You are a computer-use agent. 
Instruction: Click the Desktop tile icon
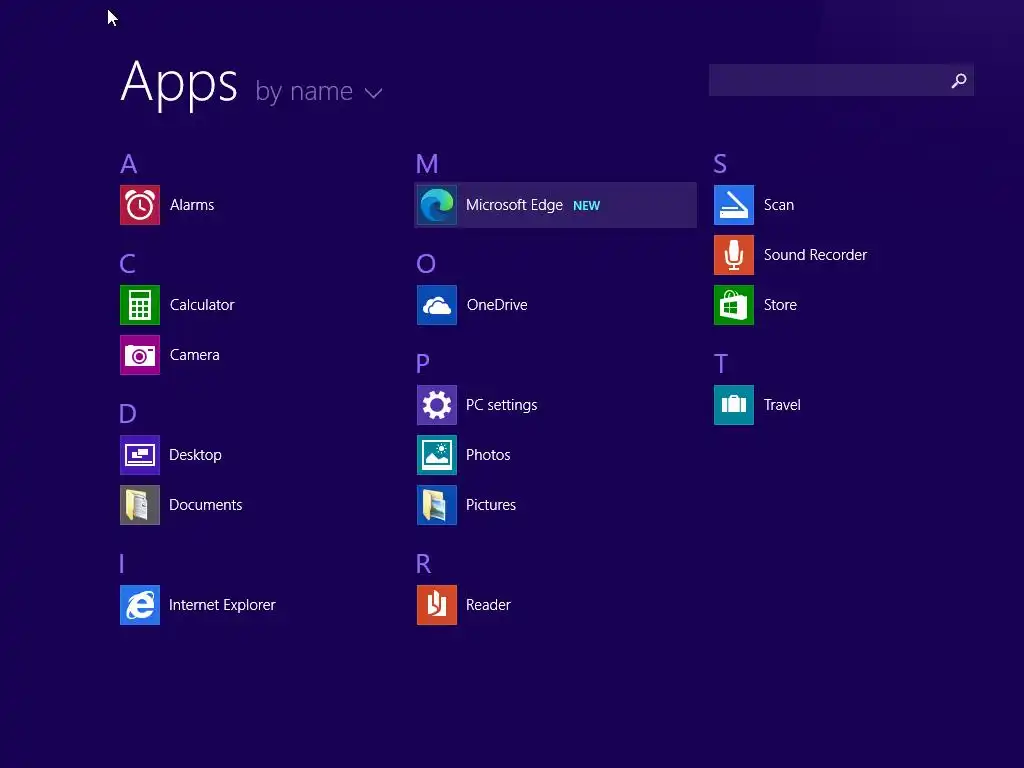pyautogui.click(x=140, y=455)
